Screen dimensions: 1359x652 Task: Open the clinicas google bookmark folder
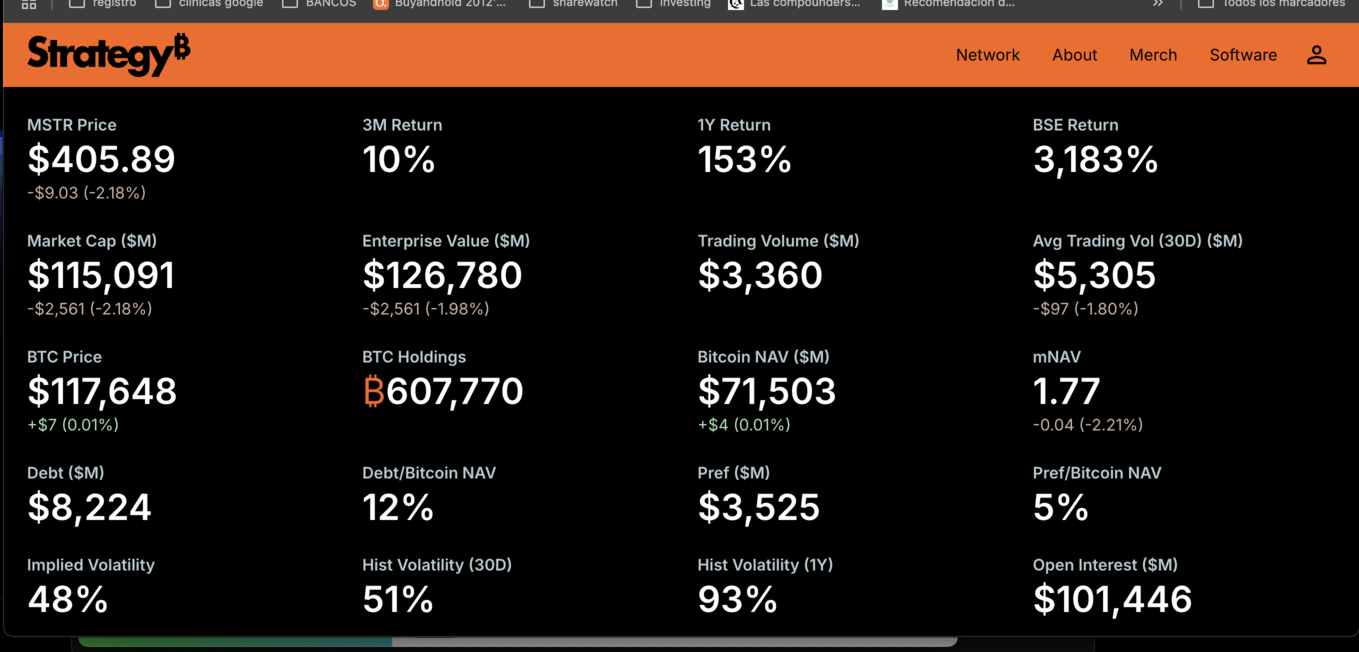point(209,4)
